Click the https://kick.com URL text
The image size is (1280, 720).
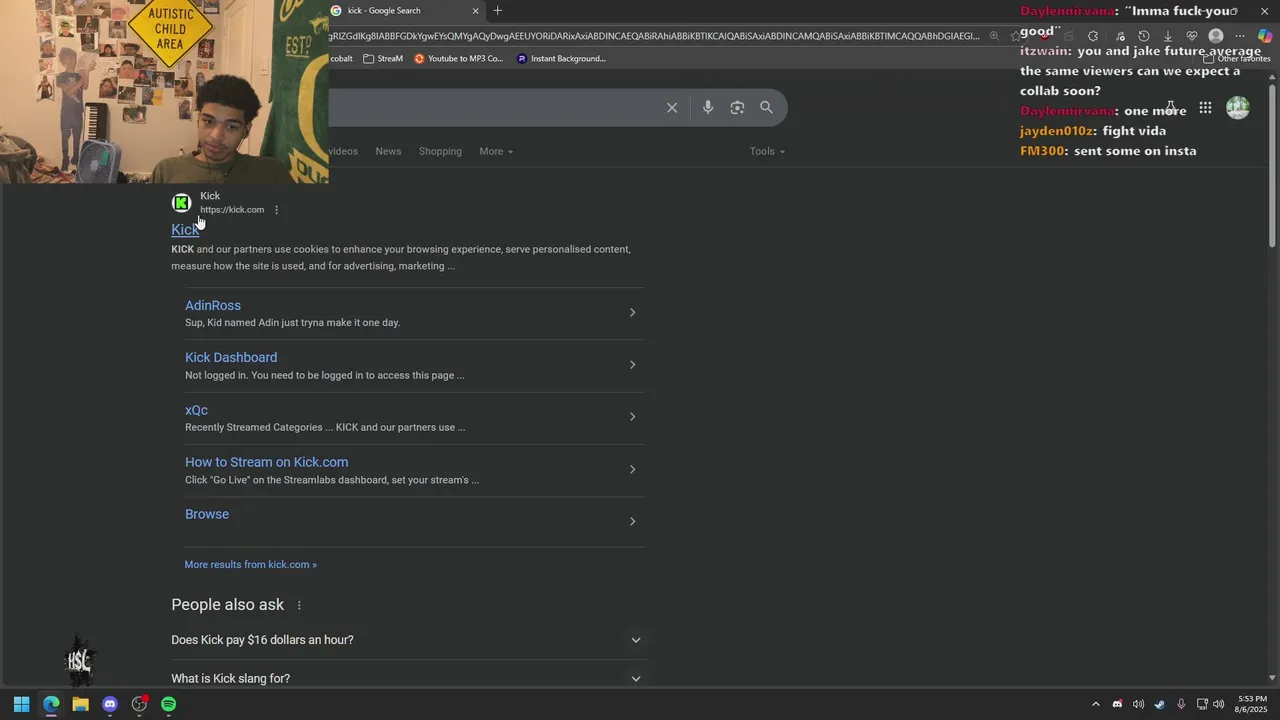232,210
